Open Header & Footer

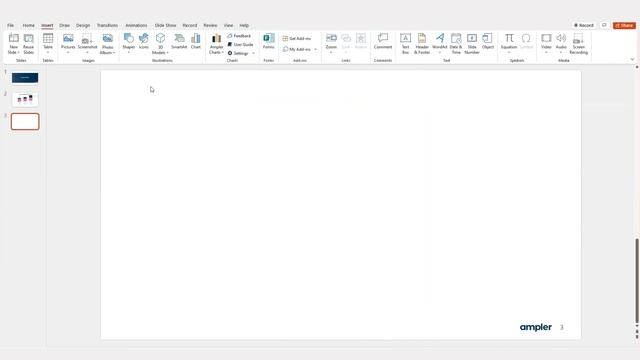coord(422,44)
